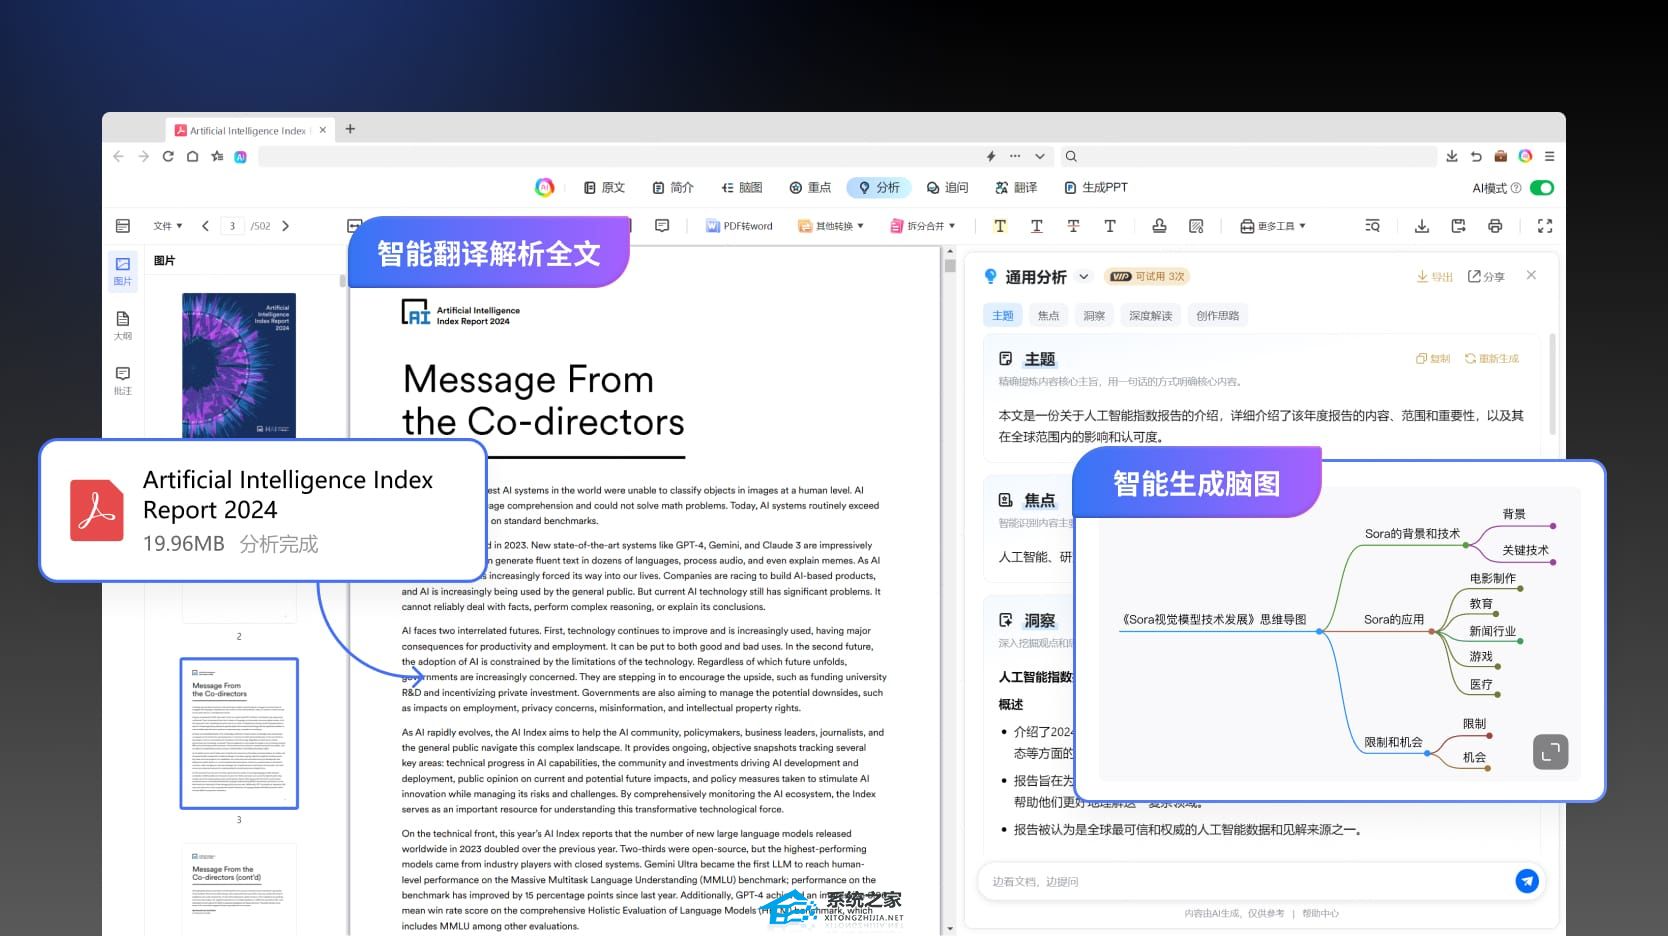Select the strikethrough text tool
Image resolution: width=1668 pixels, height=936 pixels.
(x=1073, y=226)
